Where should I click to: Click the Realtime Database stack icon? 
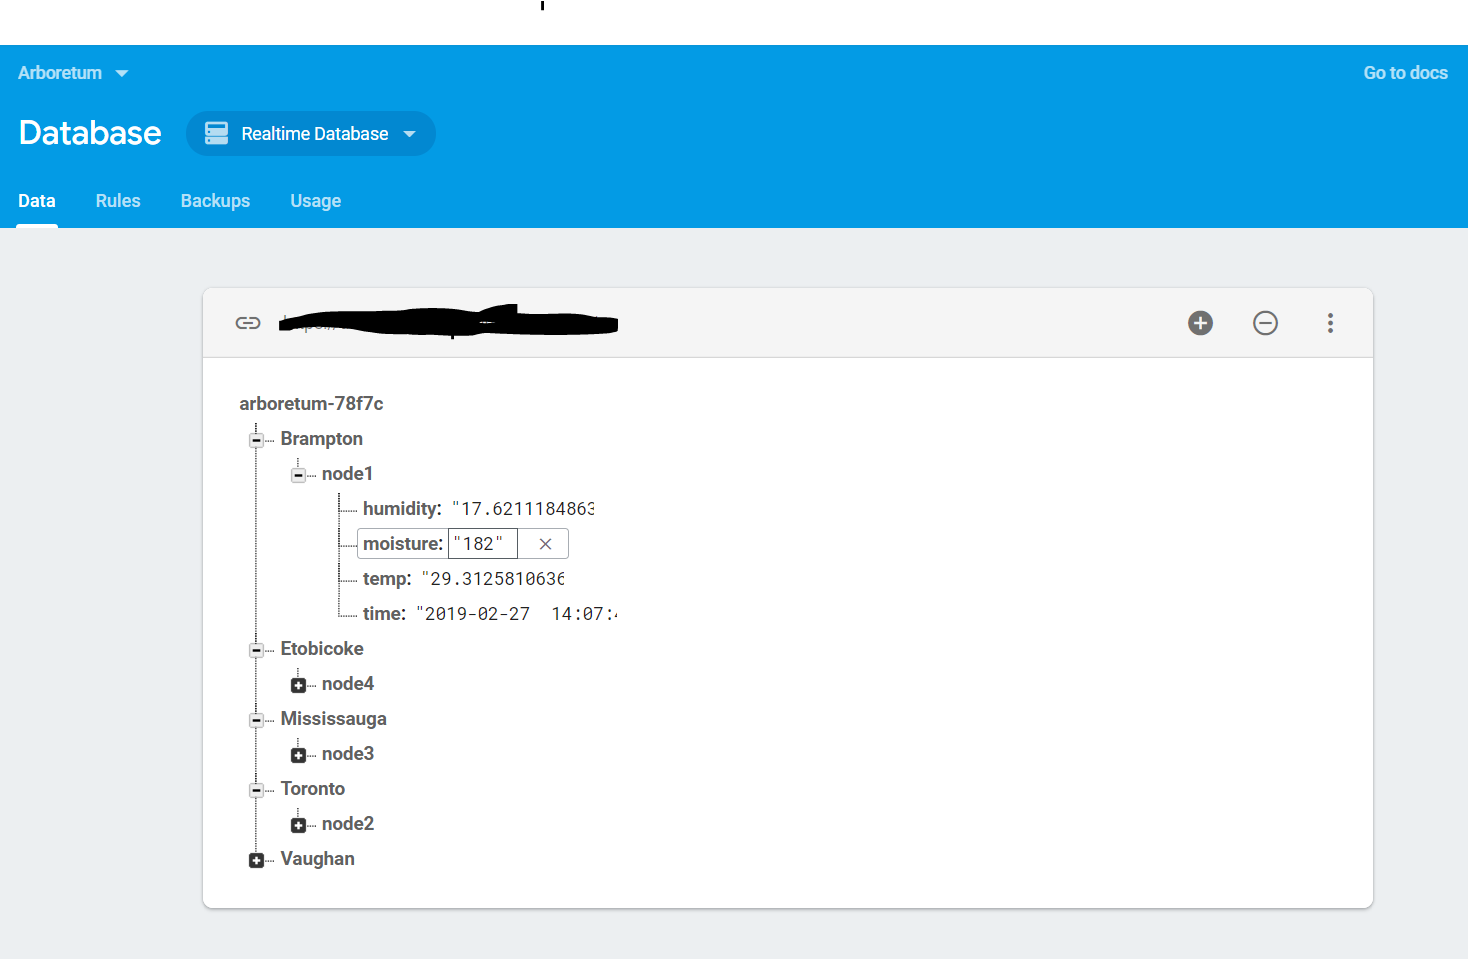point(216,133)
